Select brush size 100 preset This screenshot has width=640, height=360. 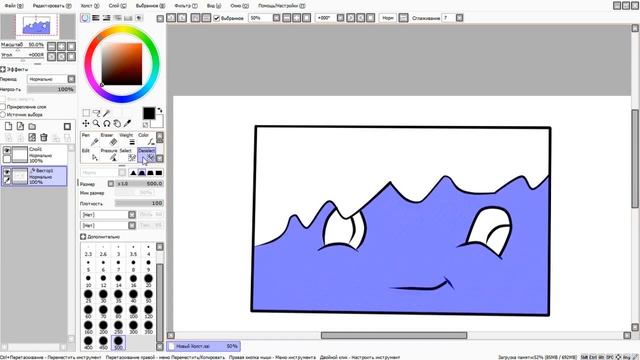point(133,312)
